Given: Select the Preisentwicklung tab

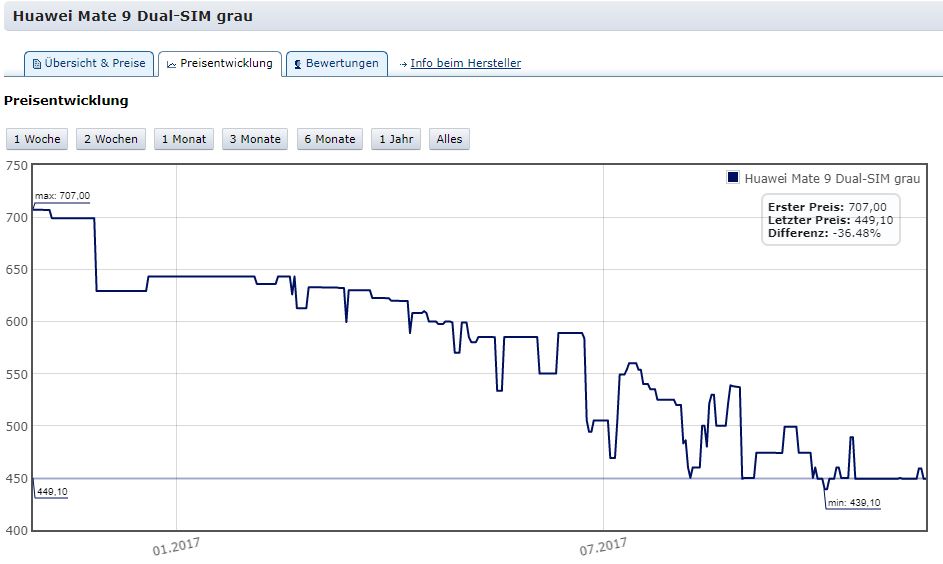Looking at the screenshot, I should coord(220,64).
